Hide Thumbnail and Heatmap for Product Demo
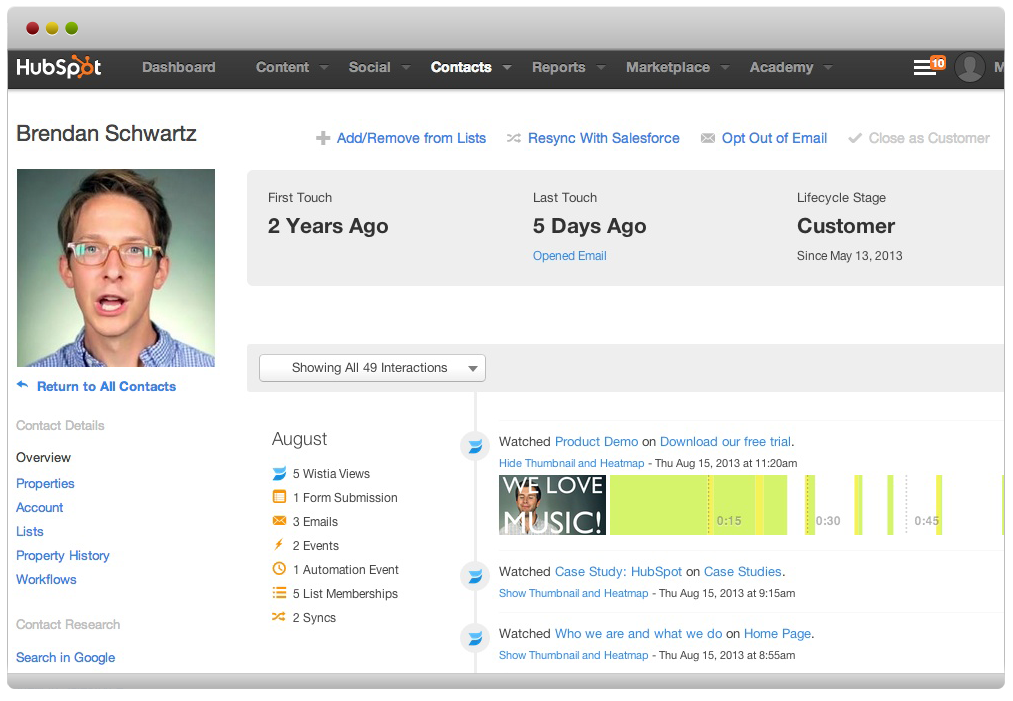 coord(571,463)
